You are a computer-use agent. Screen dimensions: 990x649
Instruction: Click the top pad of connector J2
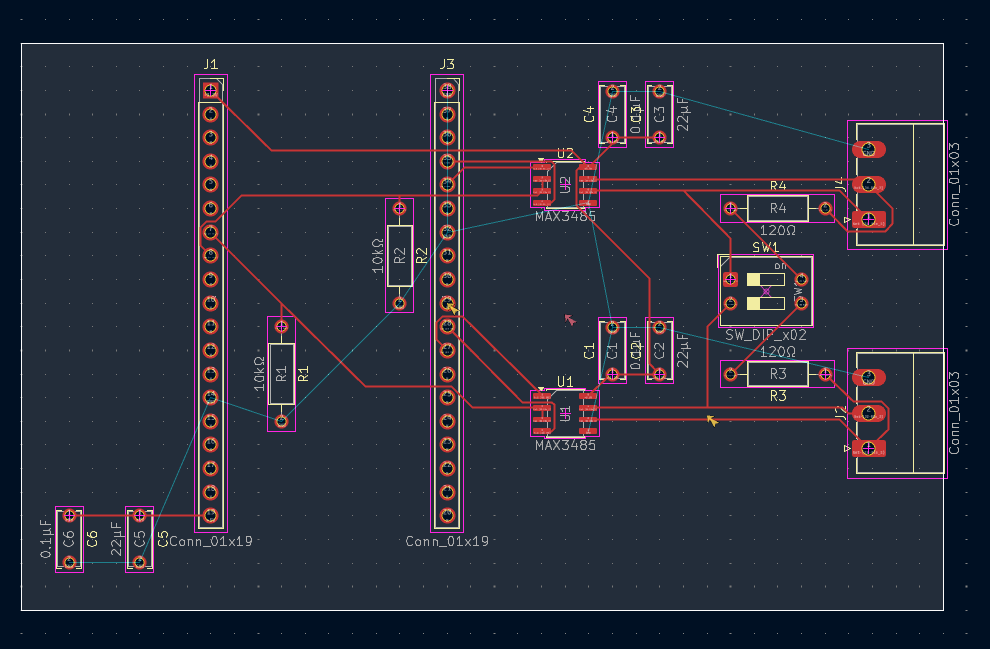click(x=869, y=378)
